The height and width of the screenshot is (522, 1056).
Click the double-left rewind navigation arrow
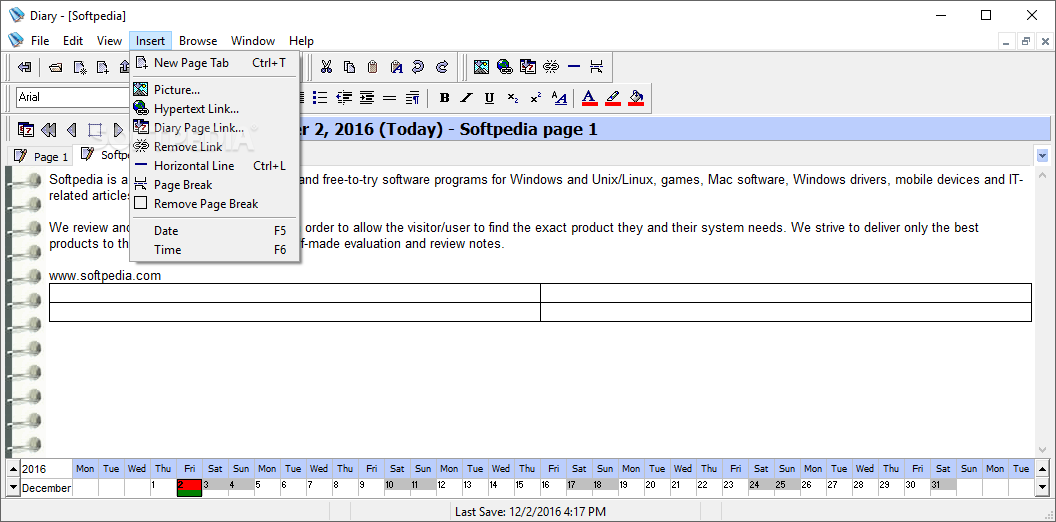pyautogui.click(x=48, y=129)
